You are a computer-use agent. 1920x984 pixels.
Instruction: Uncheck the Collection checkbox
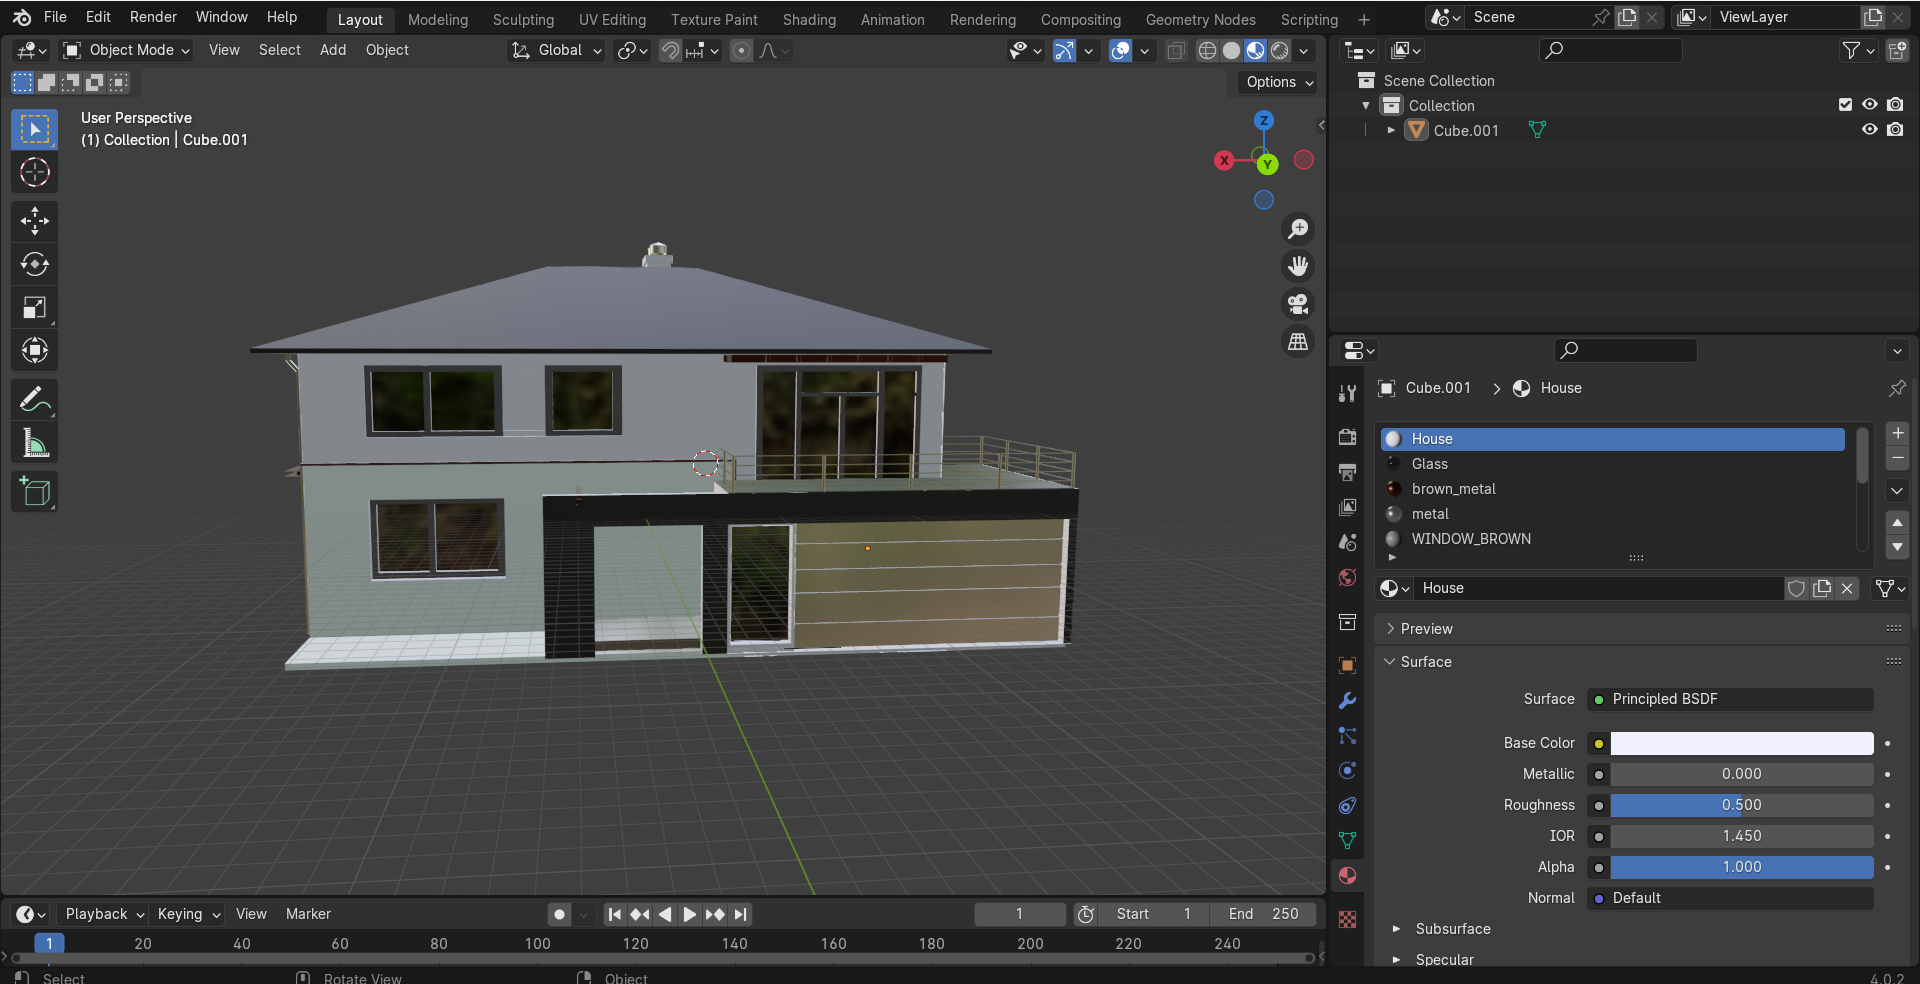click(1843, 105)
